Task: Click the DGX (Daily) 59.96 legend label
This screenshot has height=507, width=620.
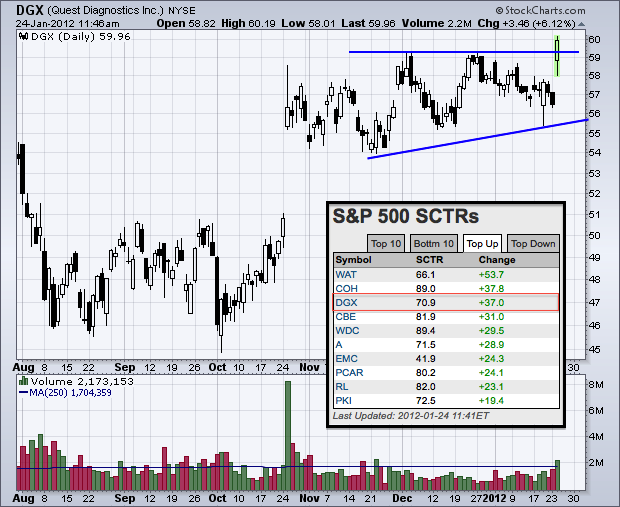Action: pyautogui.click(x=81, y=37)
